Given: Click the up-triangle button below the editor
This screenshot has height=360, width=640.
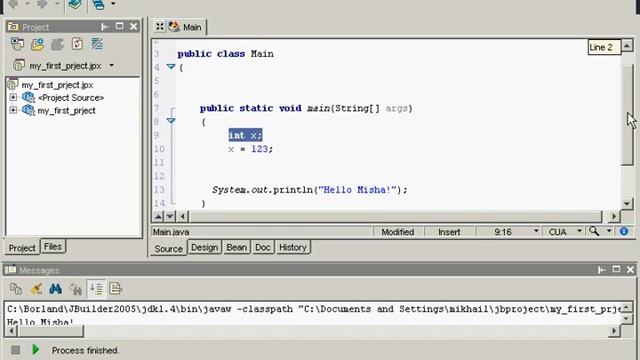Looking at the screenshot, I should click(x=158, y=216).
